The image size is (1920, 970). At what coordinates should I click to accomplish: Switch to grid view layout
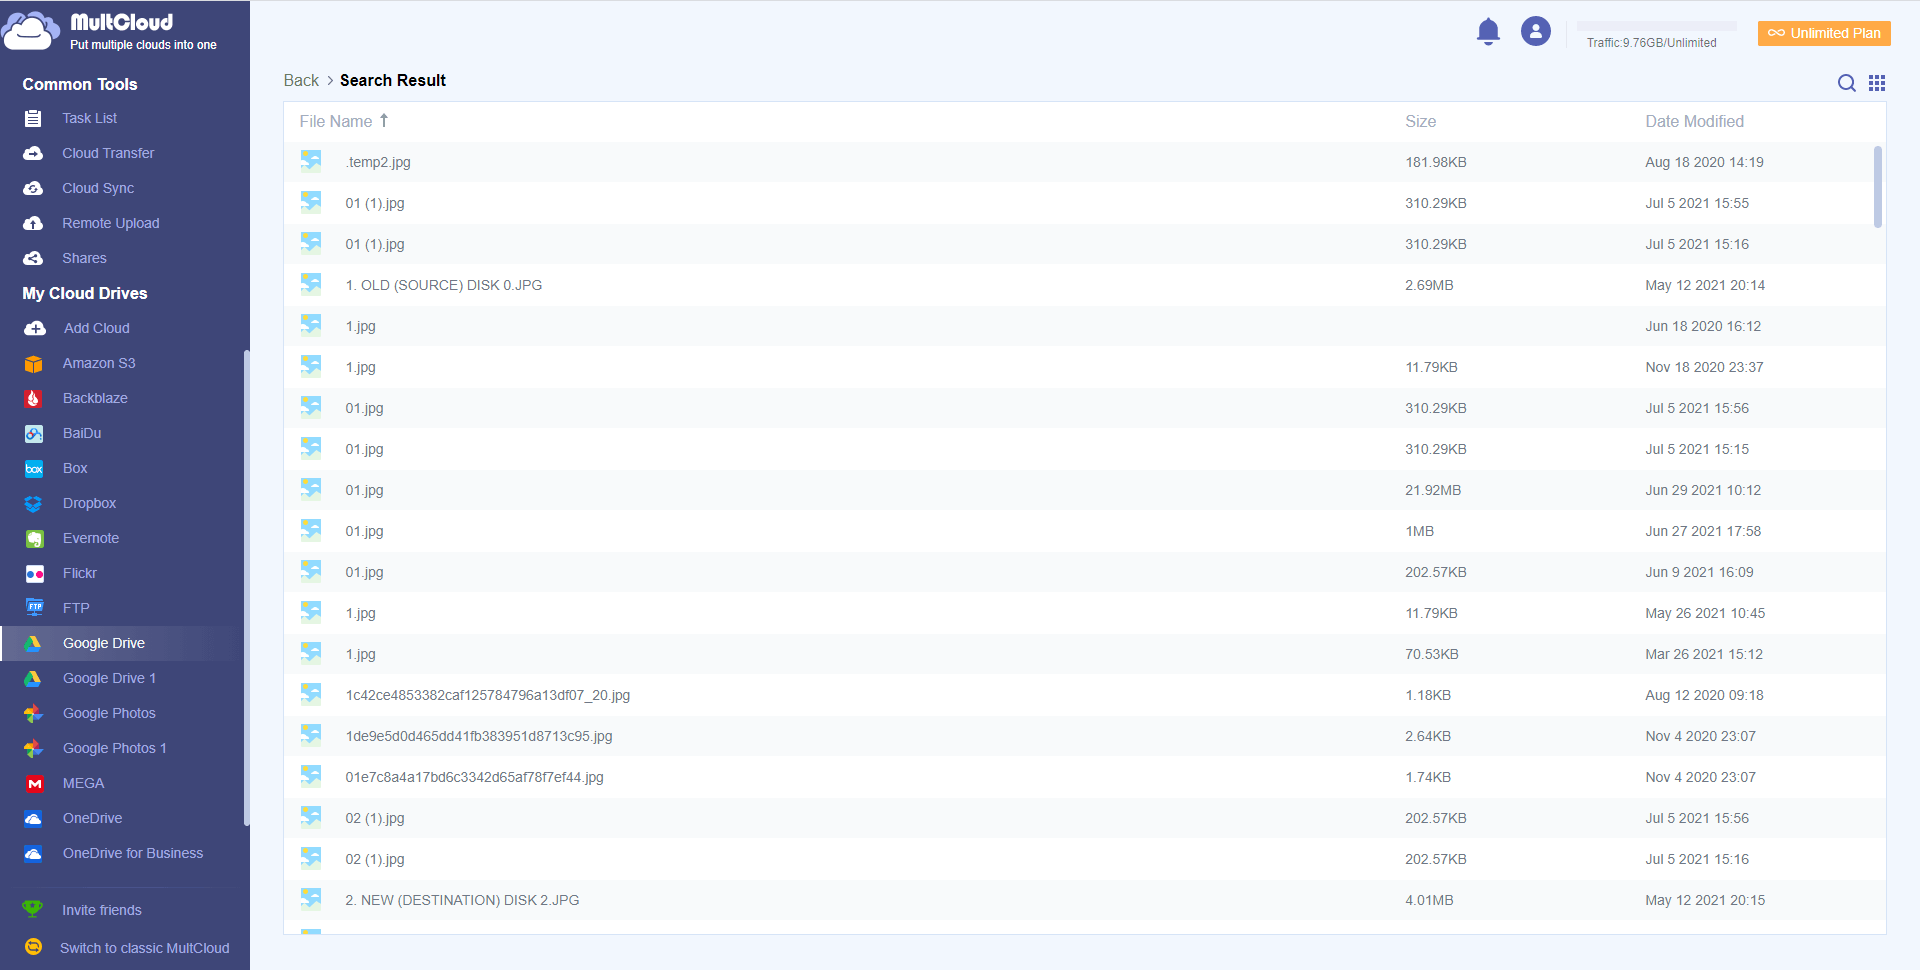[1877, 83]
